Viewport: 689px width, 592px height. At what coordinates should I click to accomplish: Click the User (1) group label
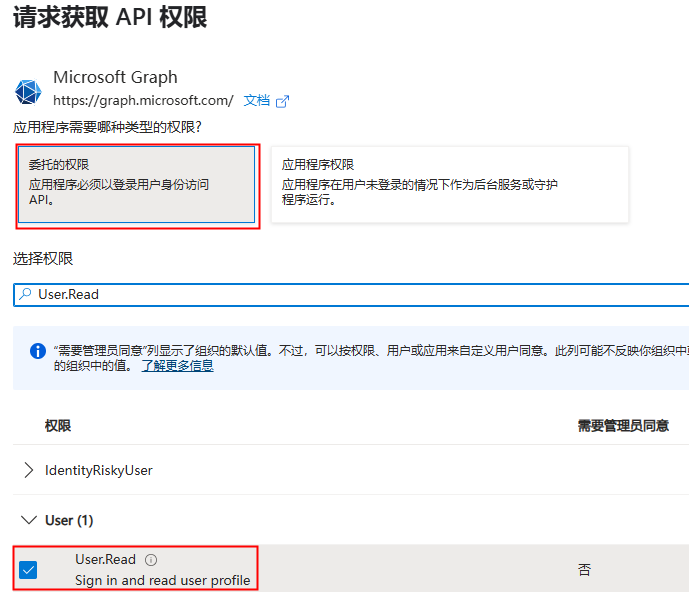(69, 520)
